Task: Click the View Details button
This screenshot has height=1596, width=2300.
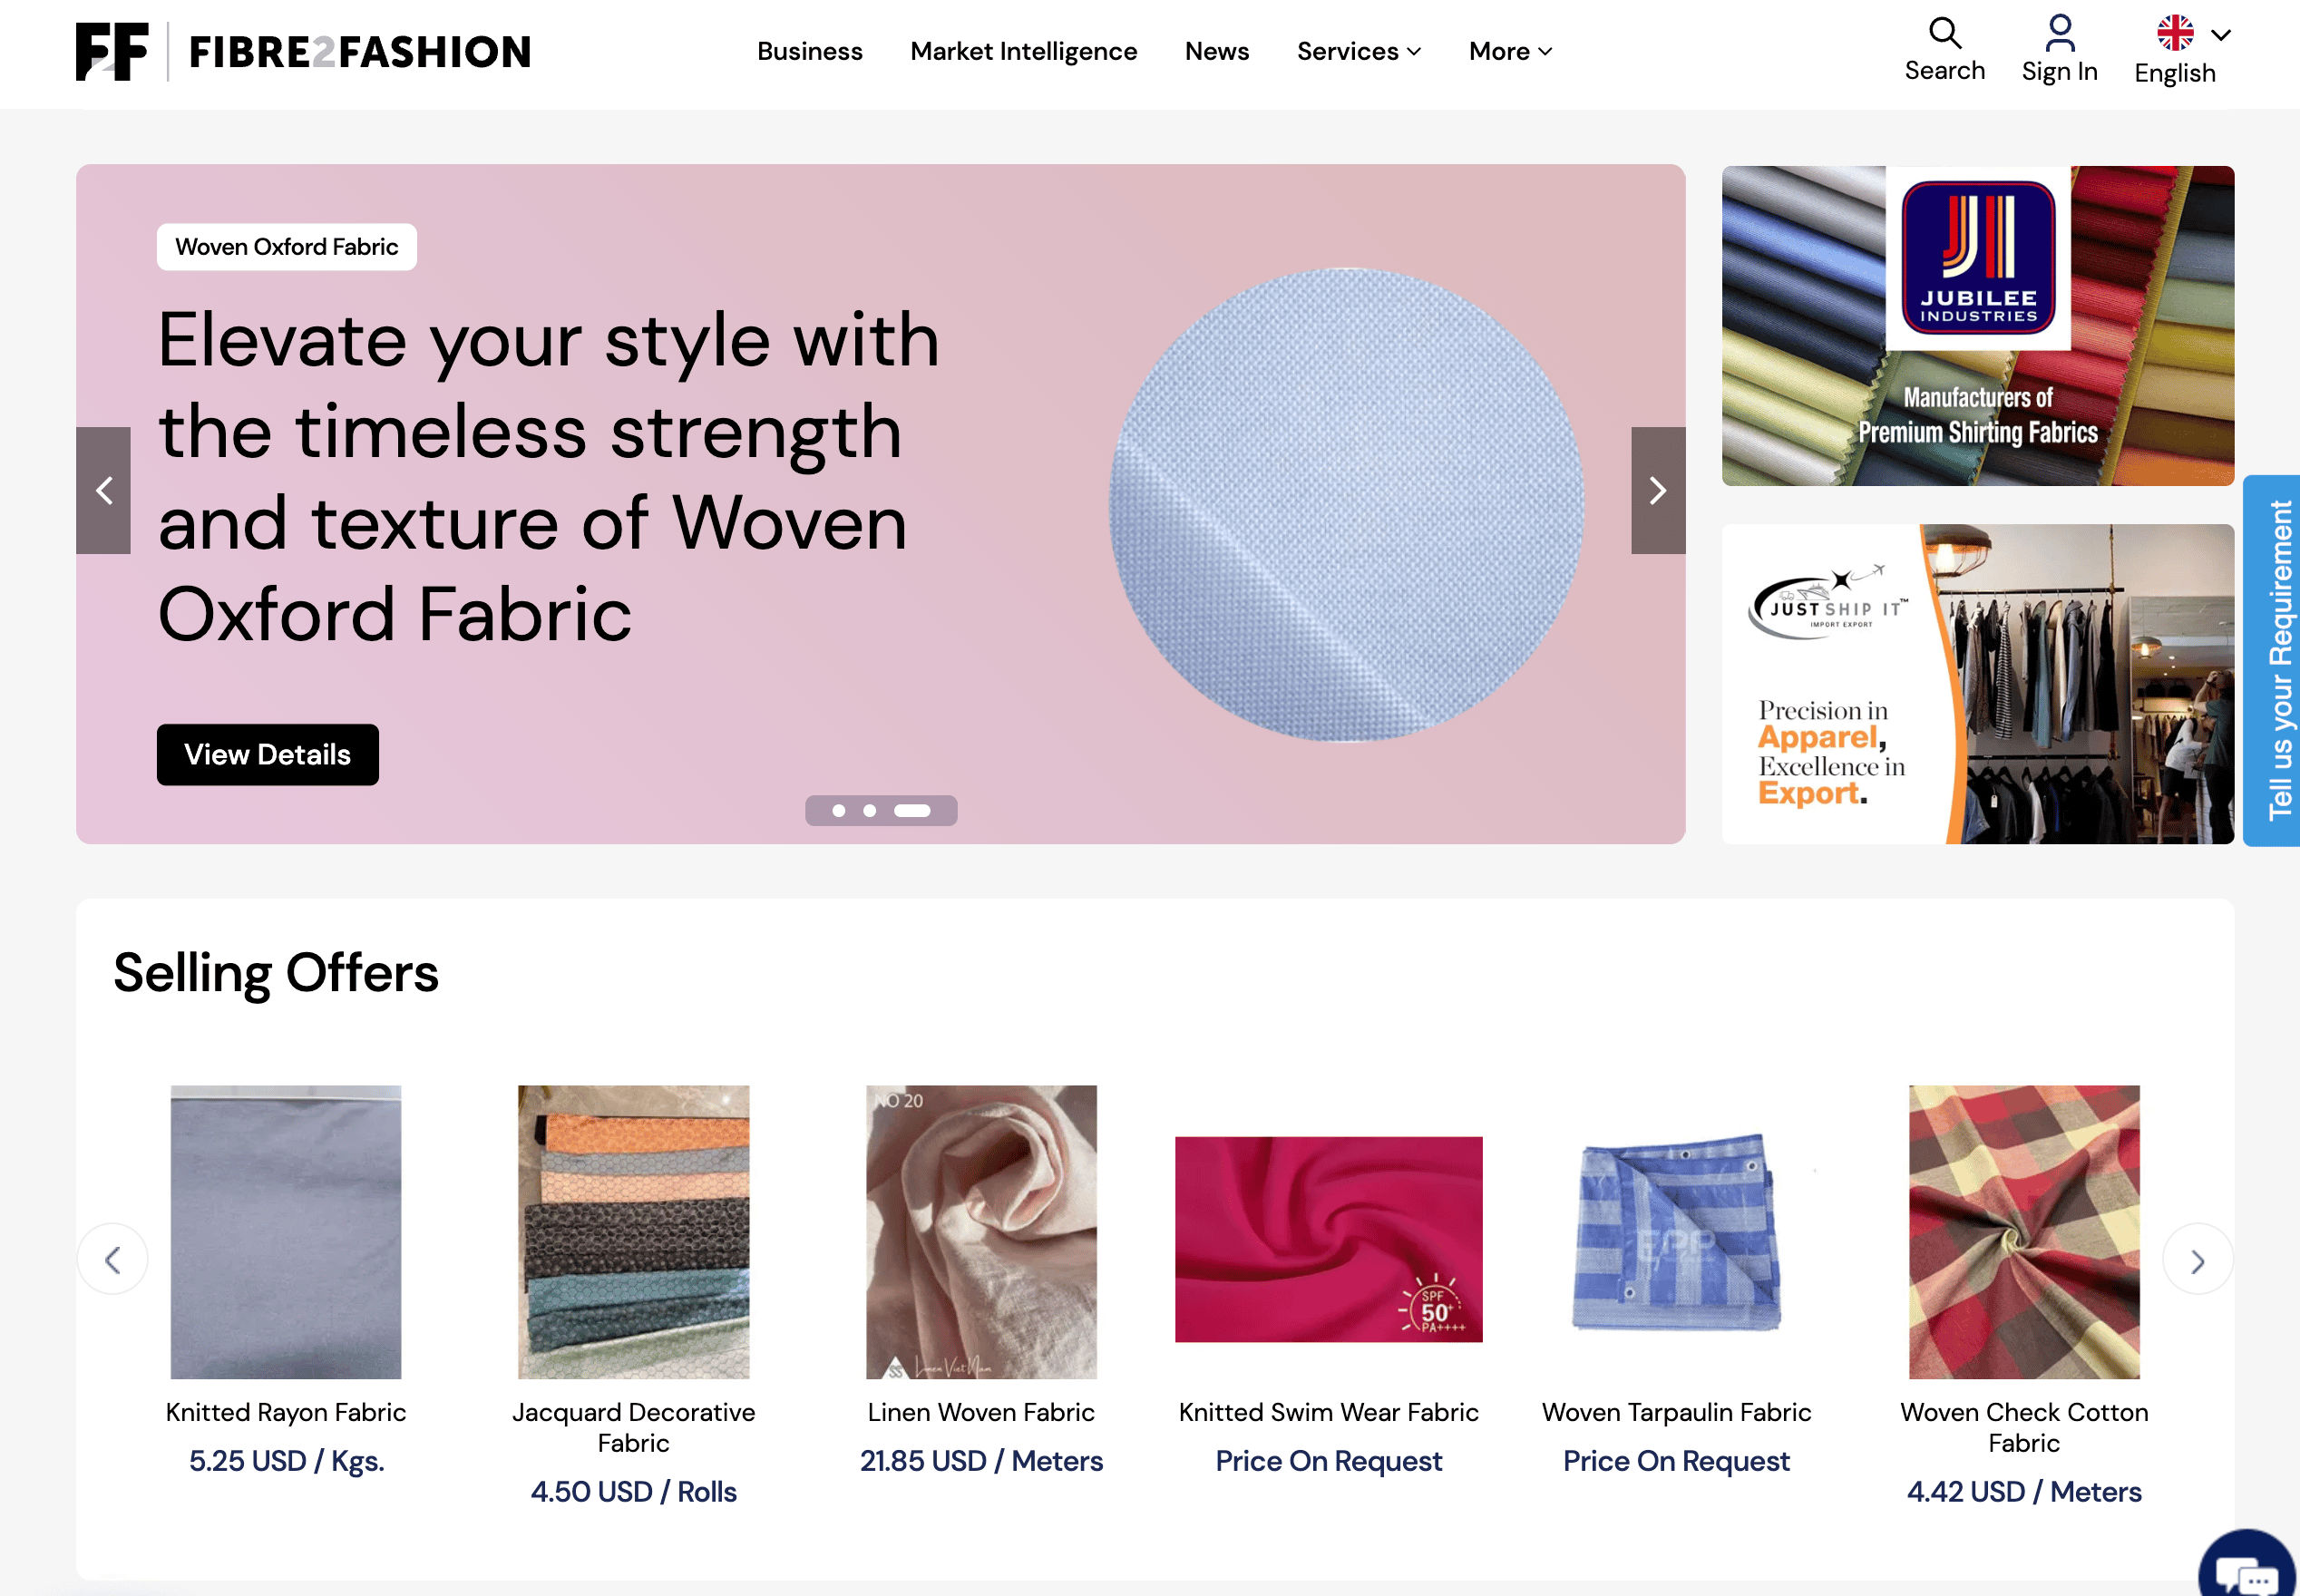Action: (x=268, y=755)
